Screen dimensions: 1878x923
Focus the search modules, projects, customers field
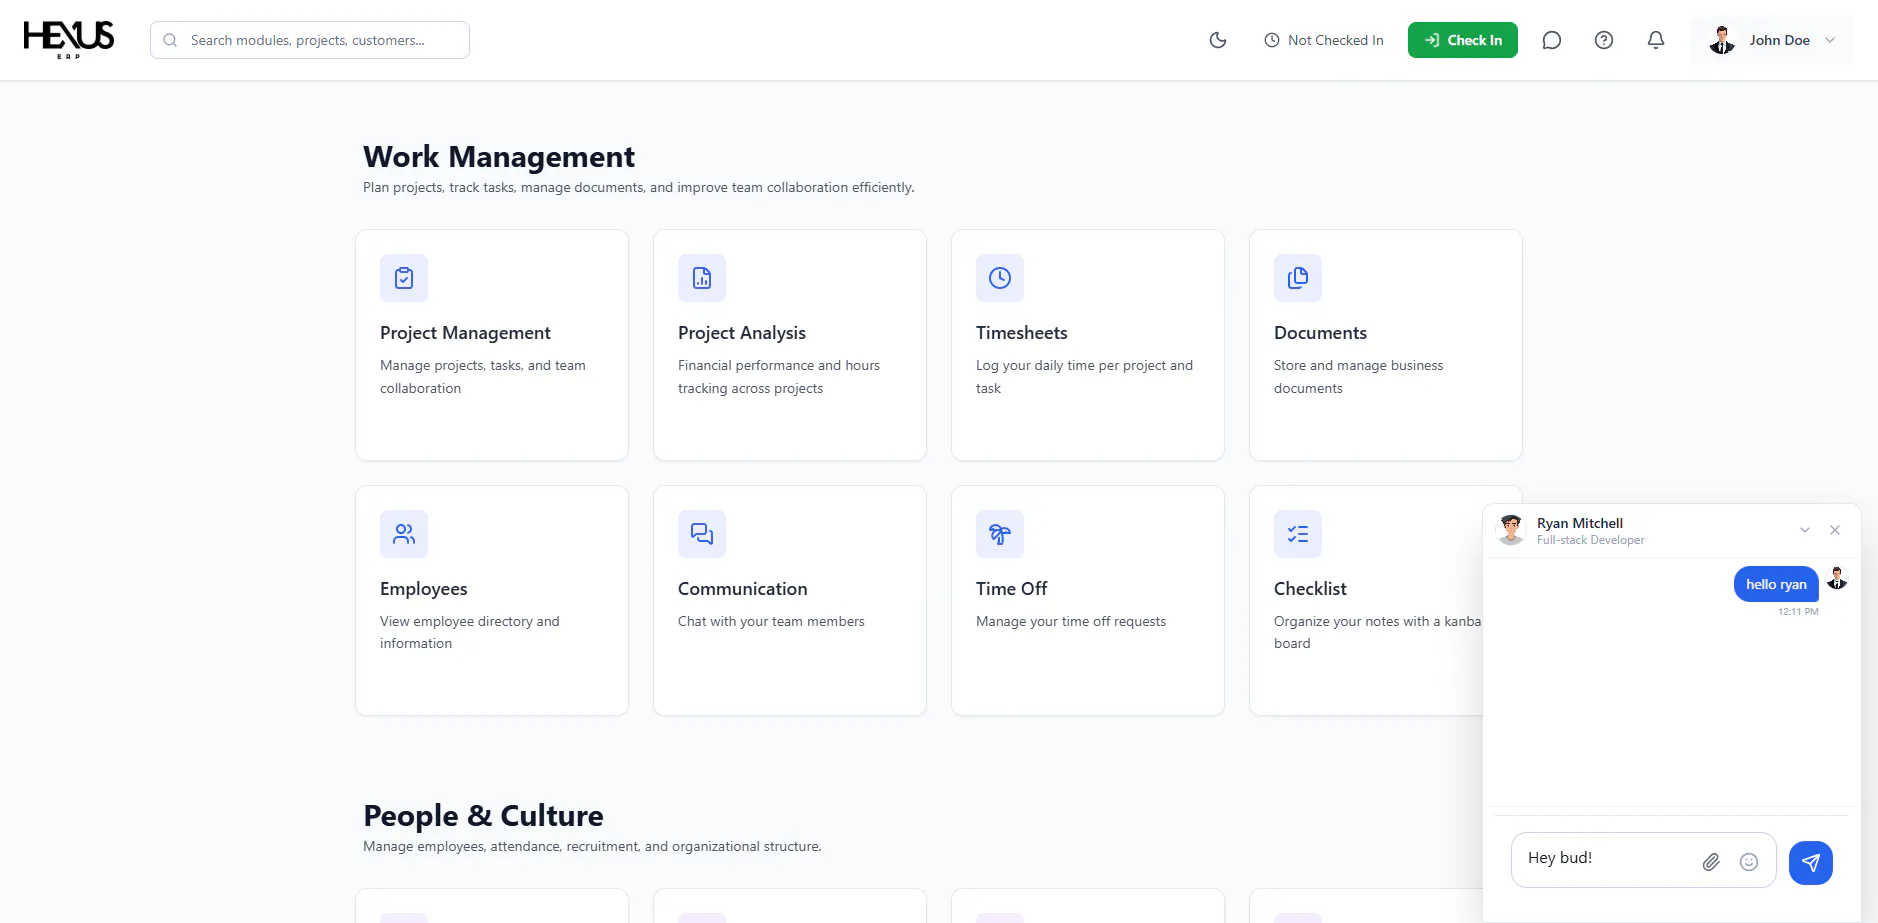(x=310, y=40)
